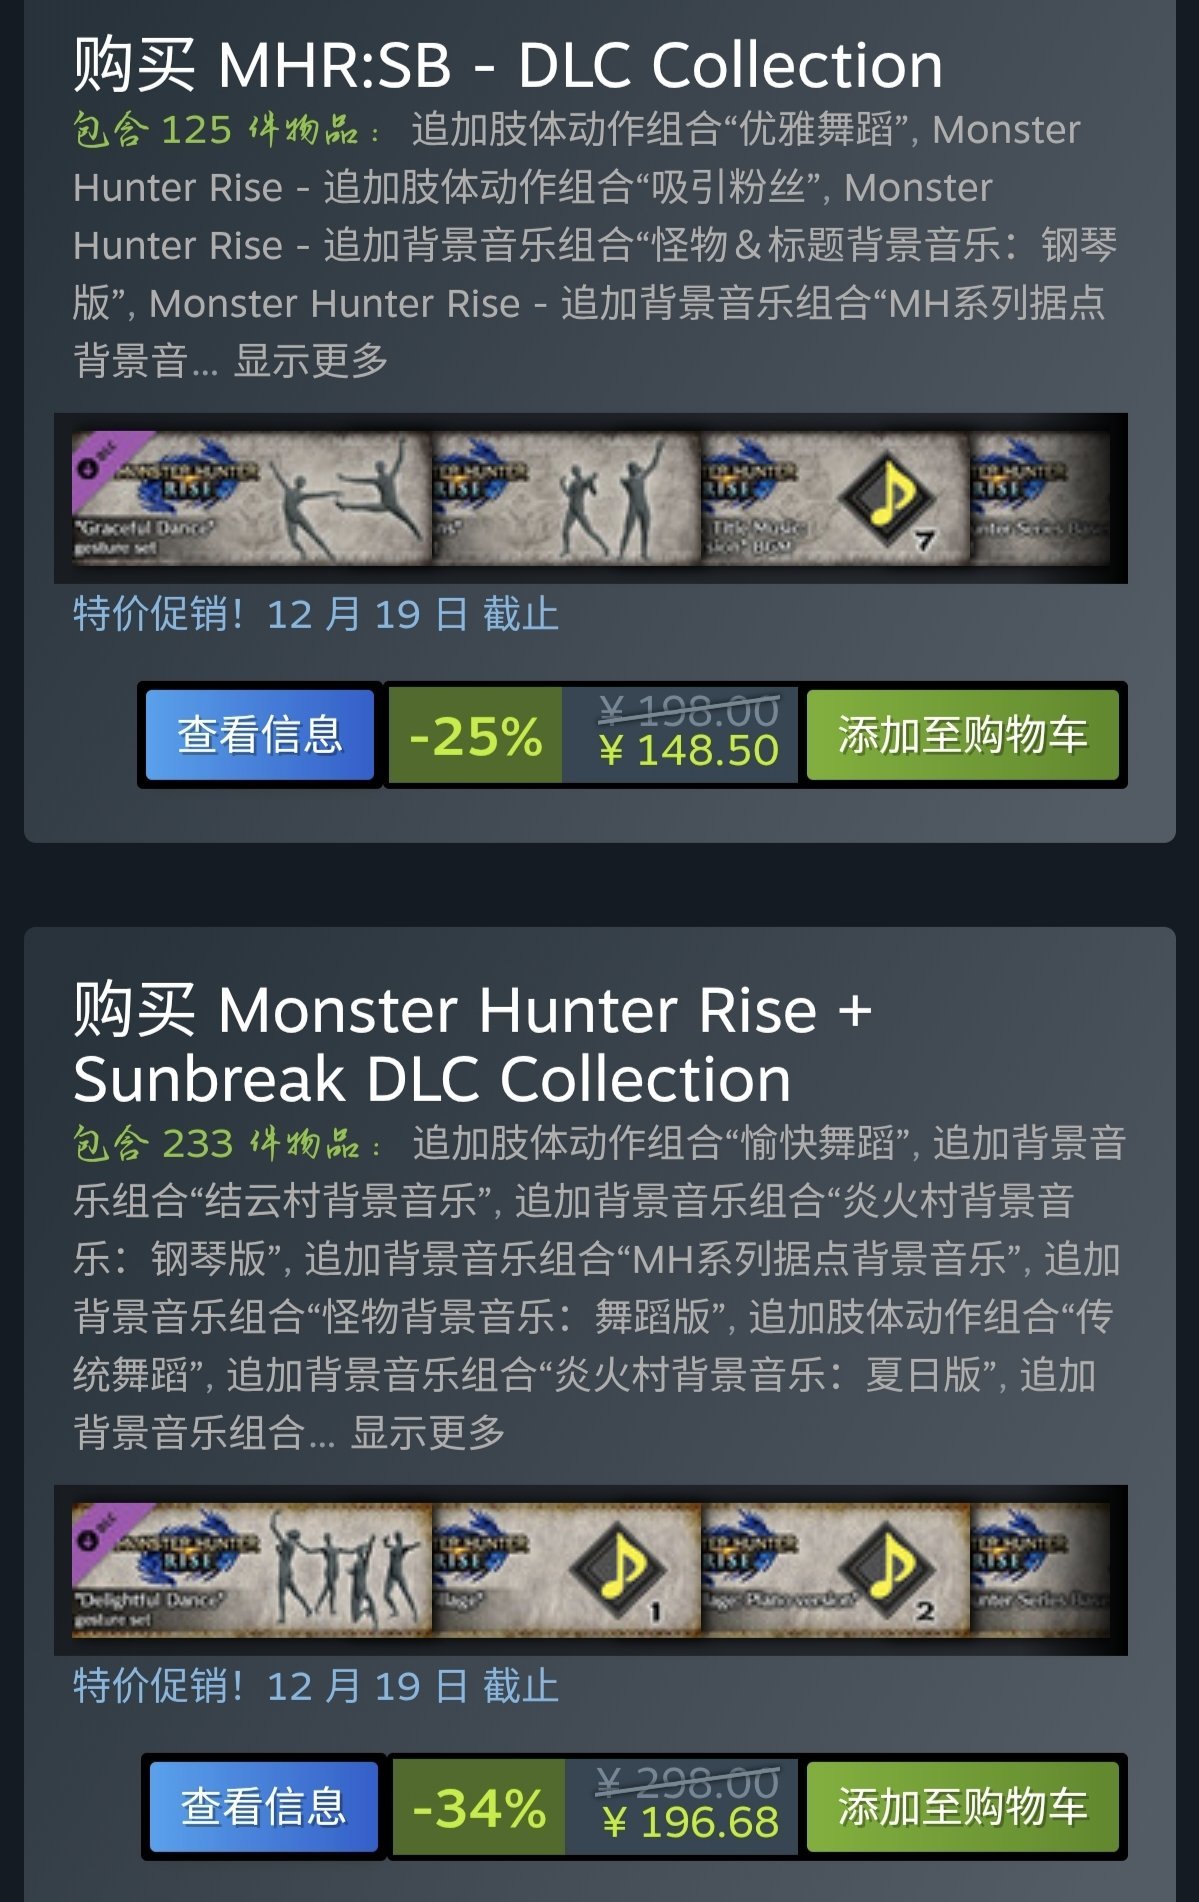
Task: Click the -25% discount badge
Action: click(475, 736)
